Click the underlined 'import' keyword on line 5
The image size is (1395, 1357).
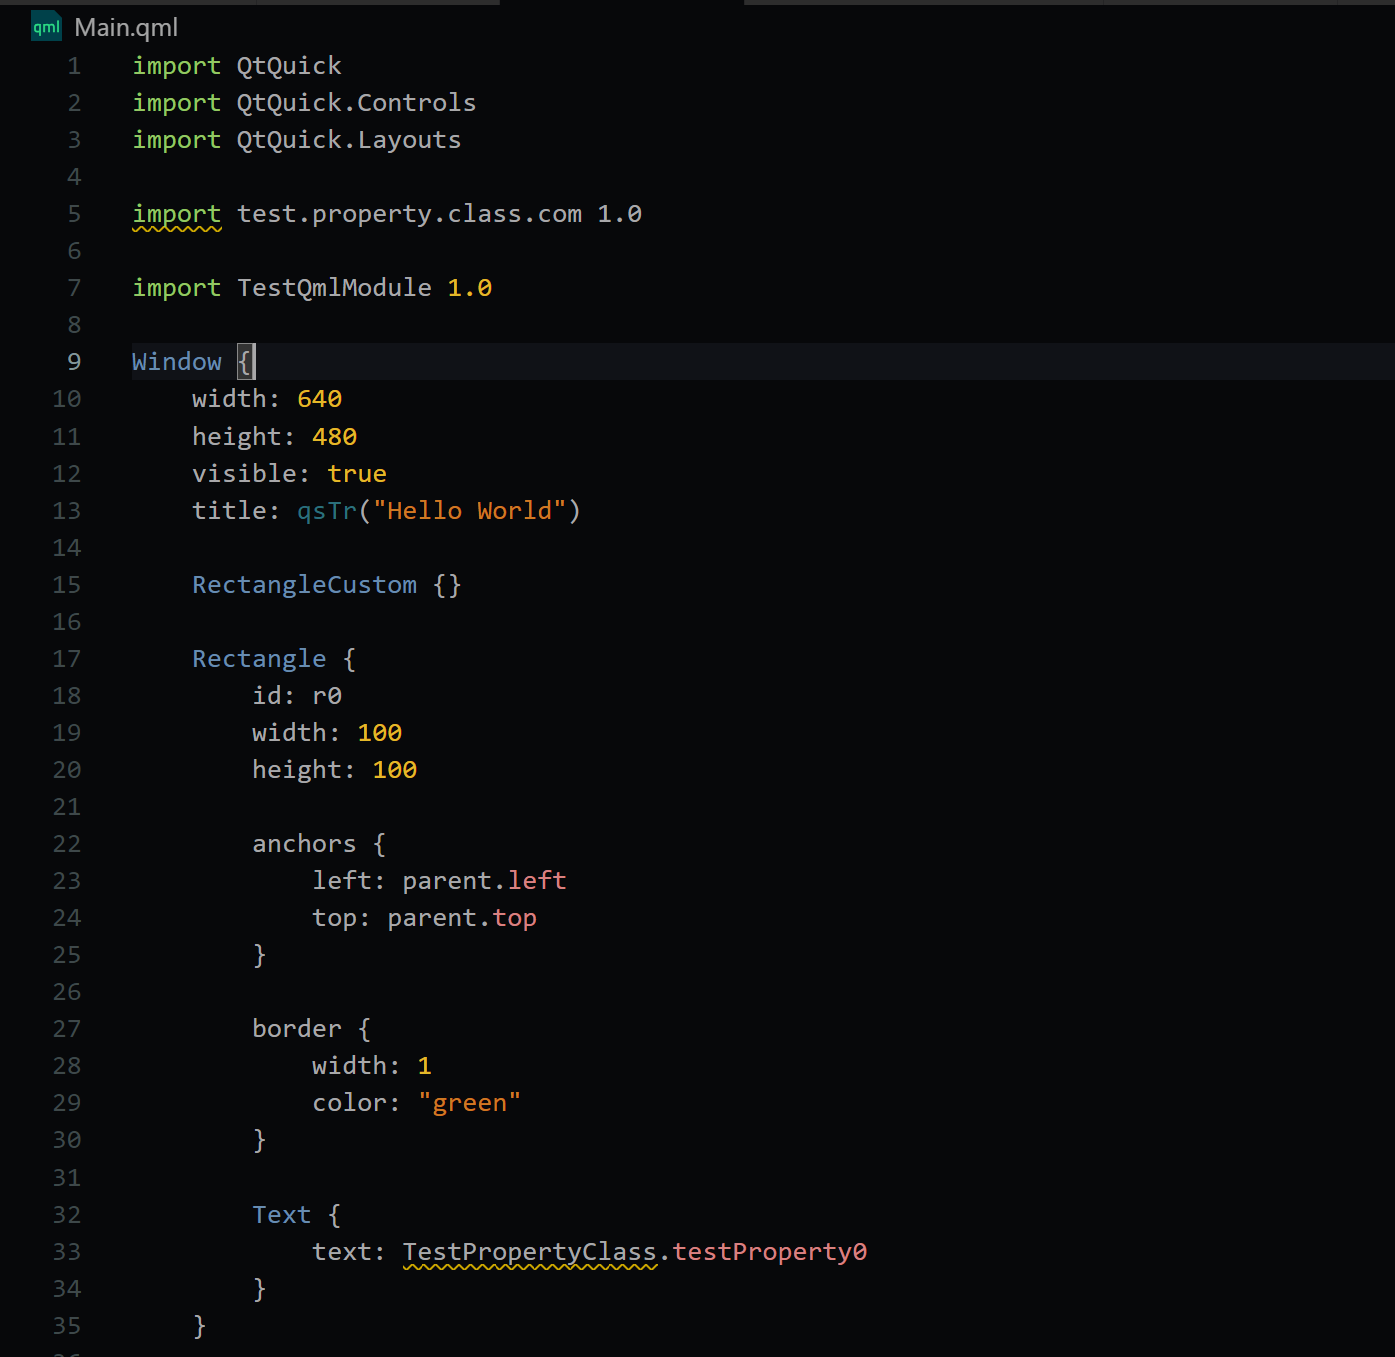(x=177, y=214)
